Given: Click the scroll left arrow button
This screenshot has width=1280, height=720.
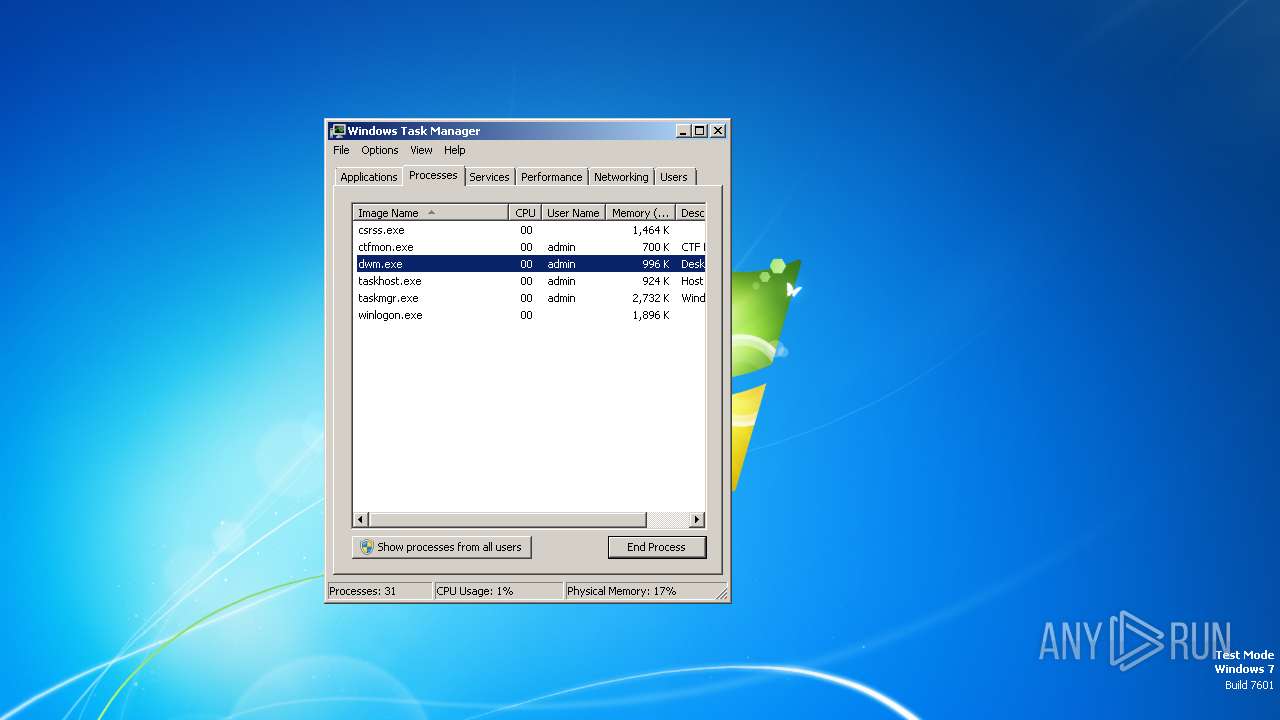Looking at the screenshot, I should point(361,520).
